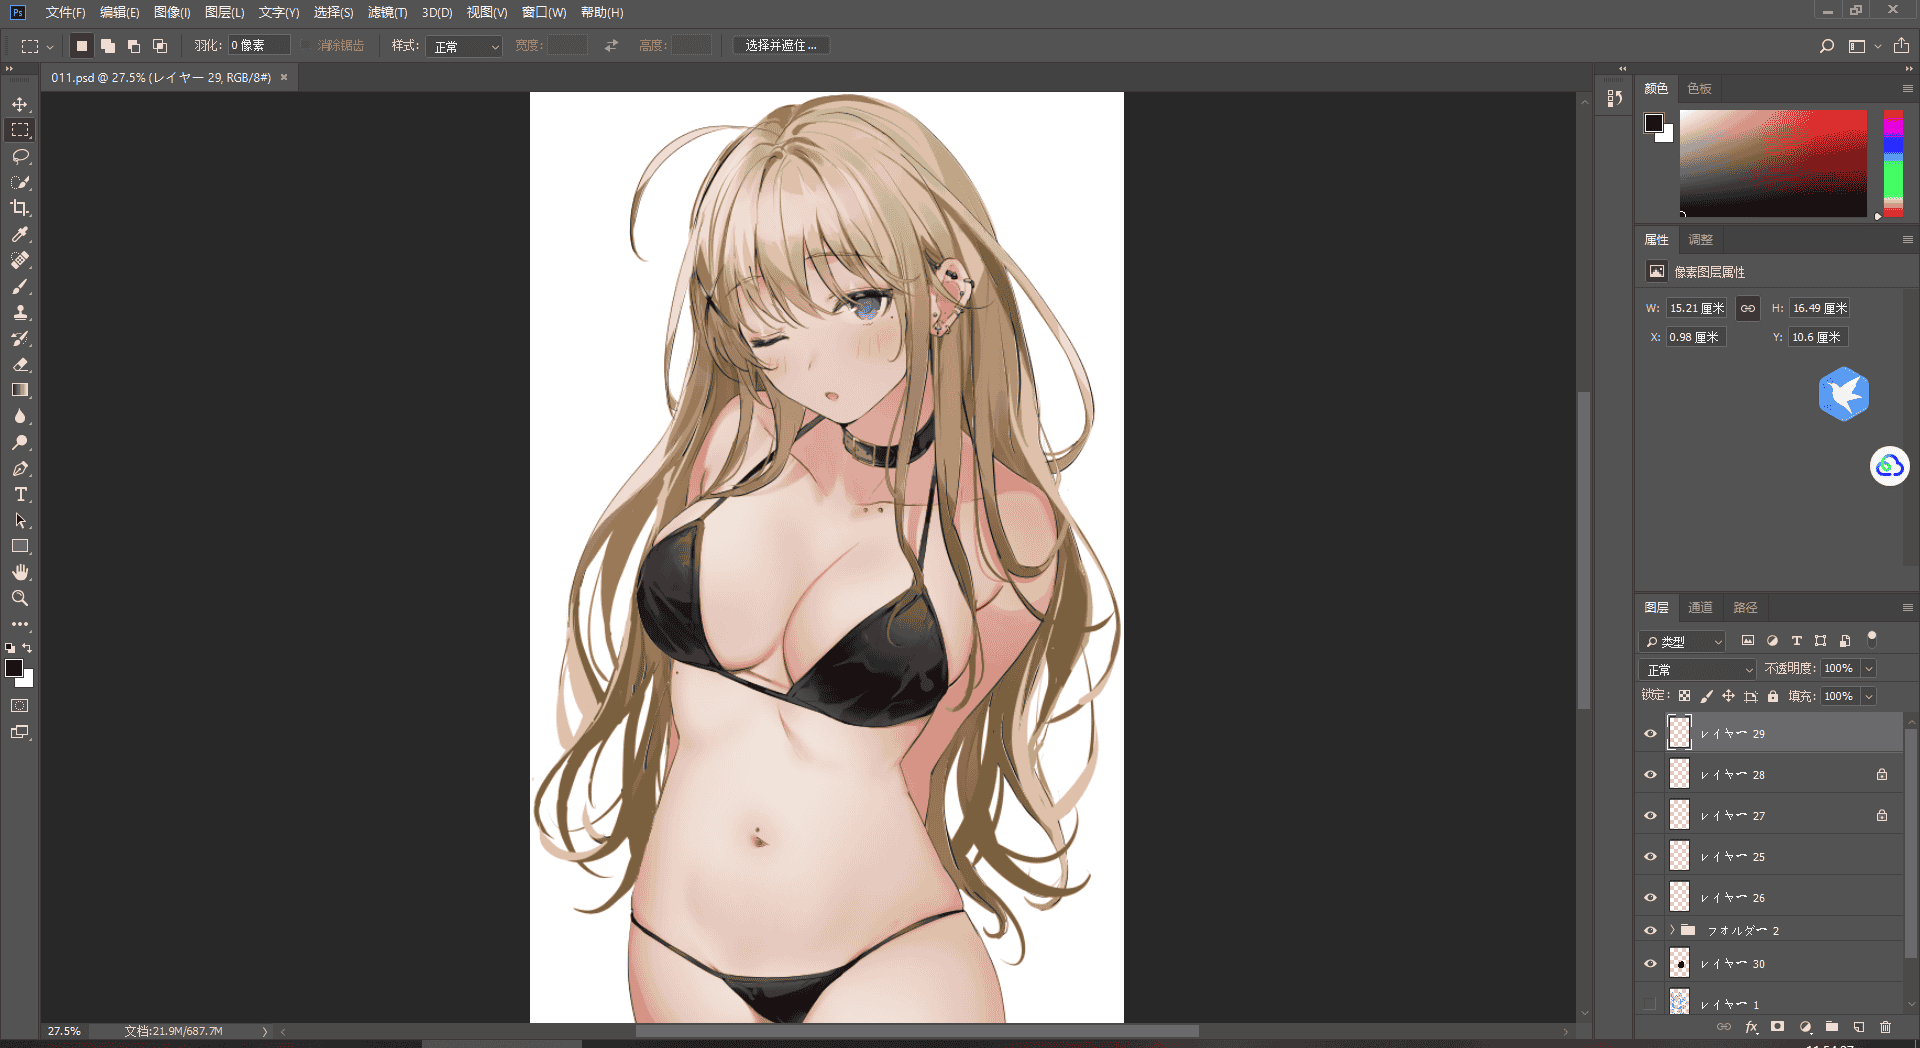Click the foreground color swatch in toolbar
This screenshot has height=1048, width=1920.
14,668
